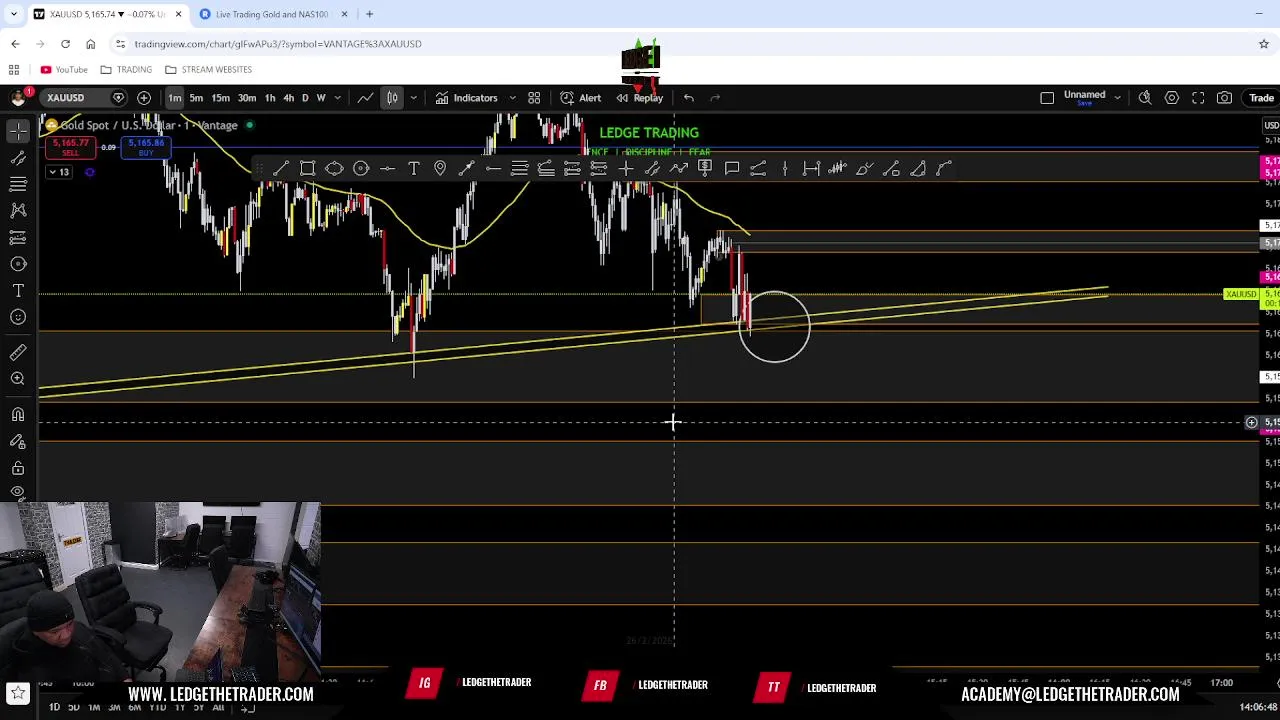Image resolution: width=1280 pixels, height=720 pixels.
Task: Switch to the W weekly timeframe
Action: pyautogui.click(x=321, y=98)
